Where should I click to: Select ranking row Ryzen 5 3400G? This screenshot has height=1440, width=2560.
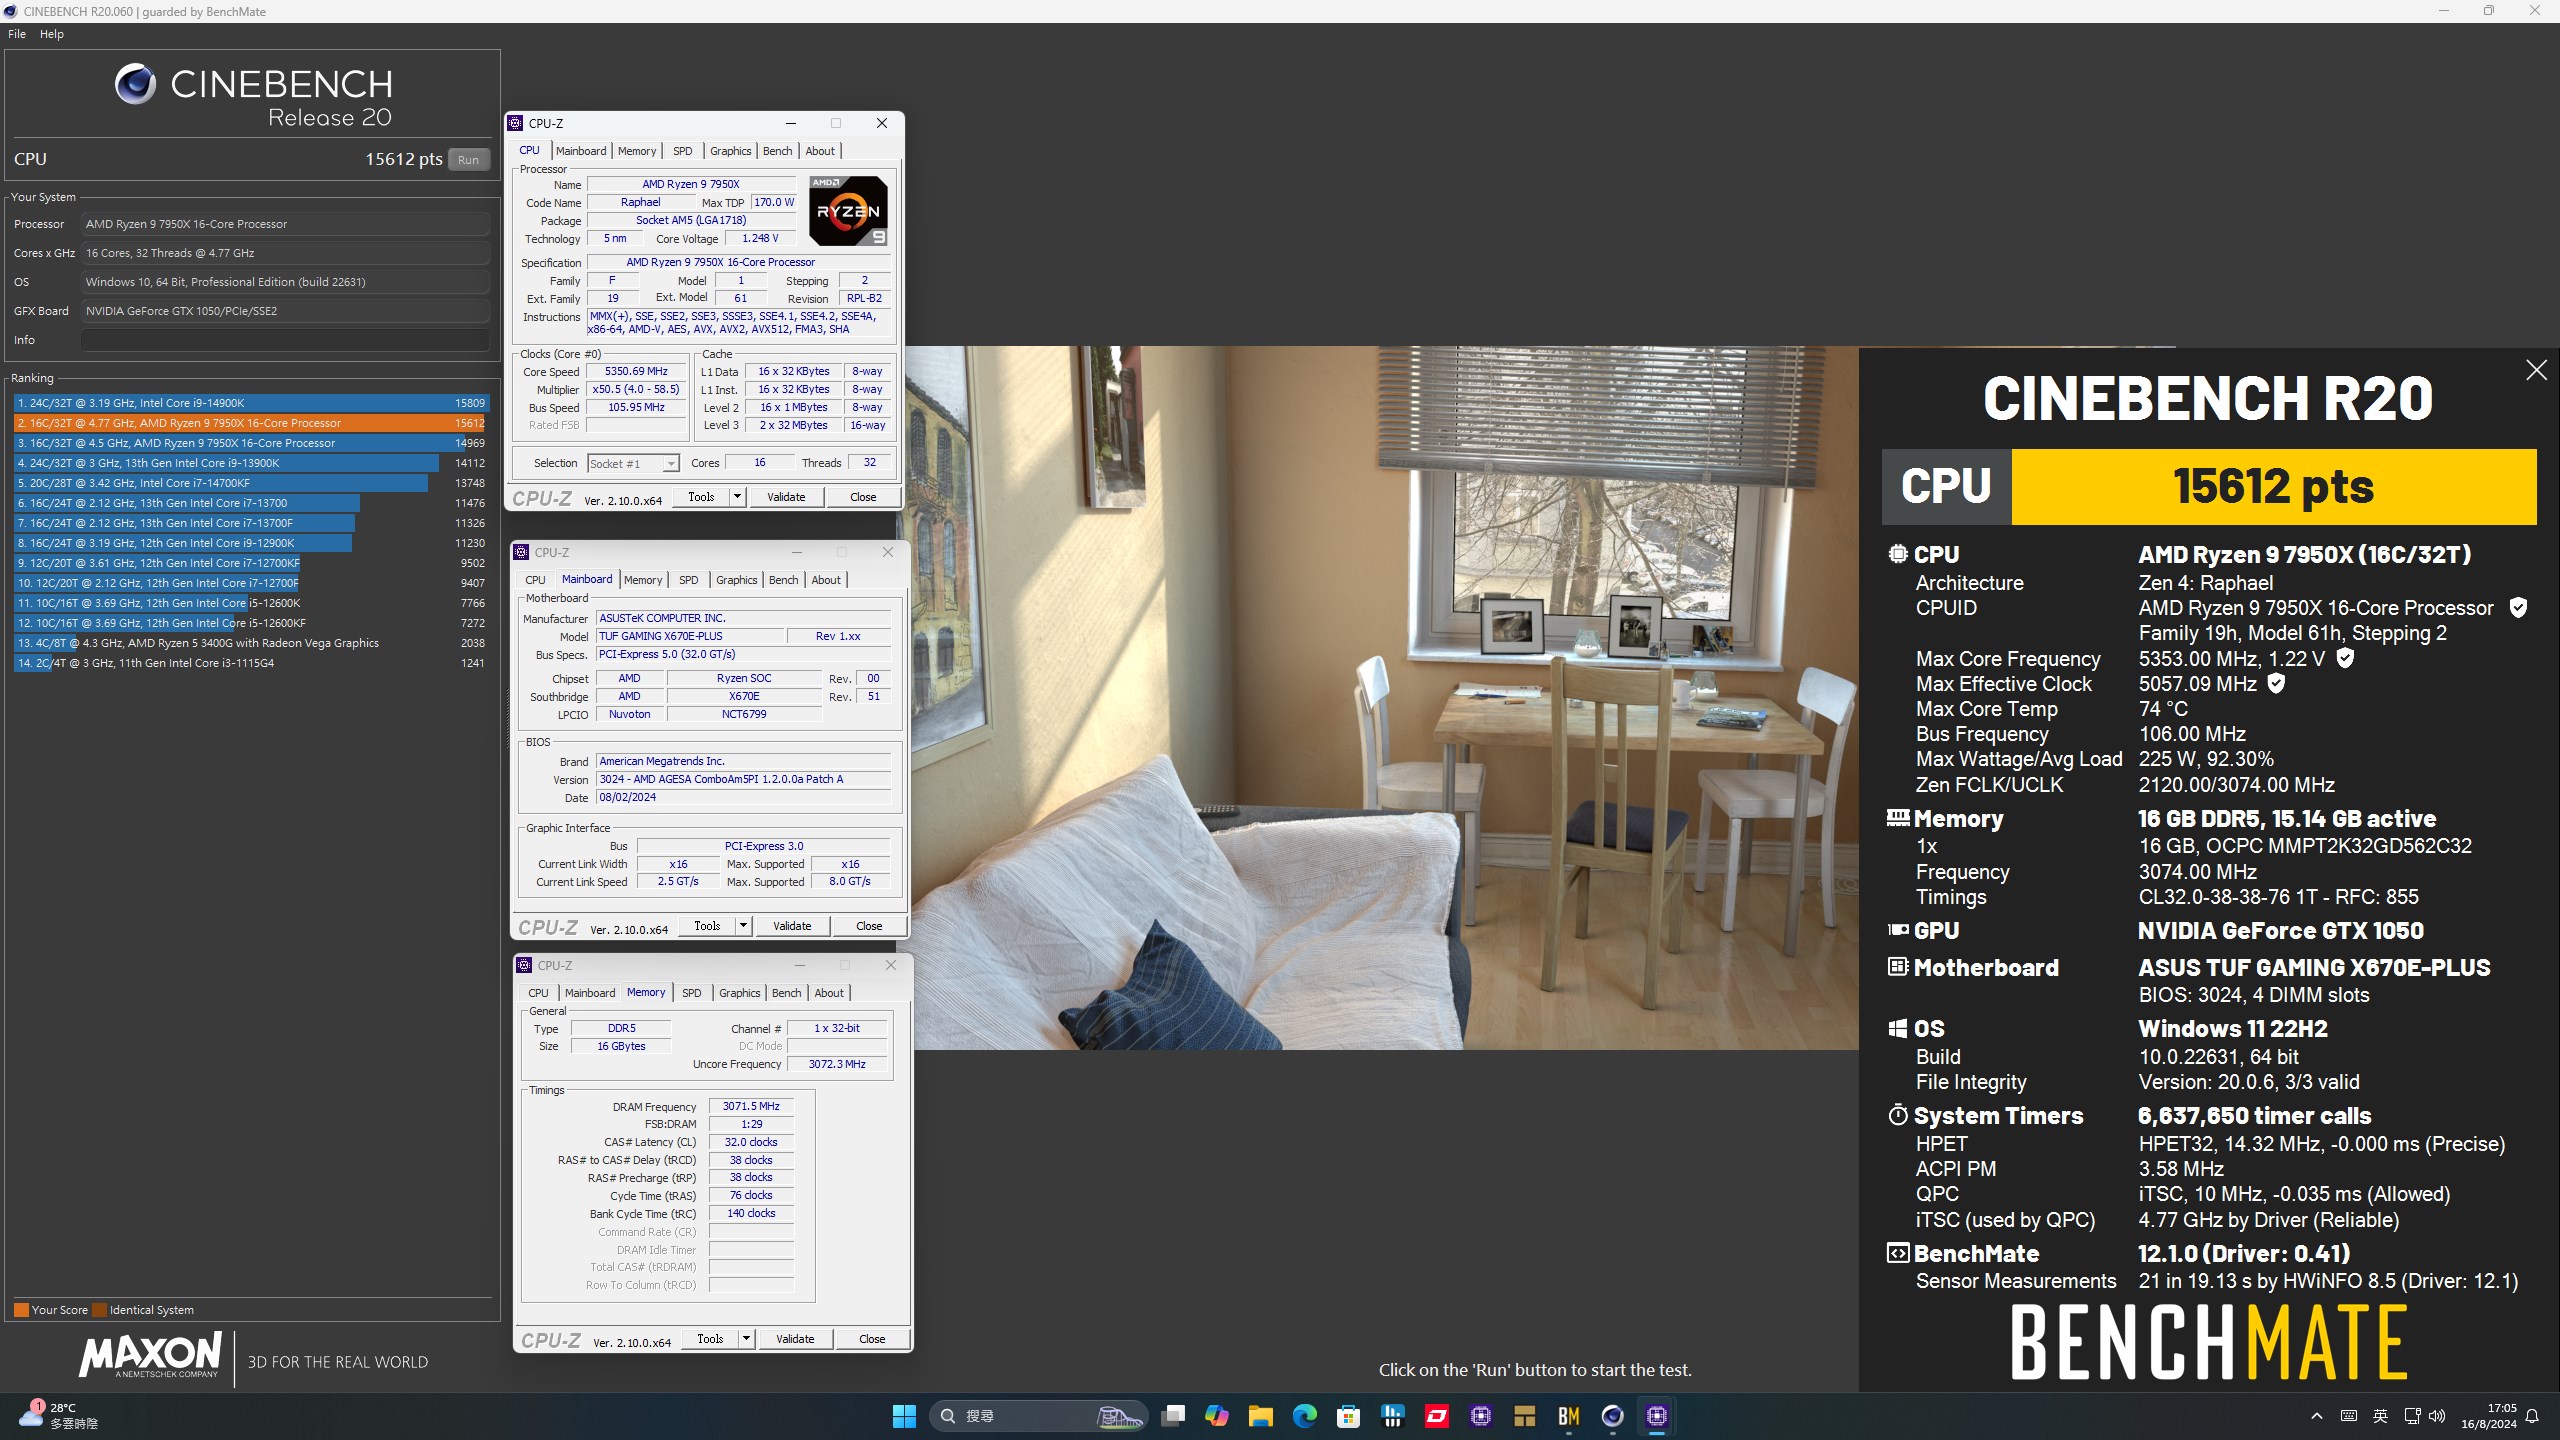[250, 643]
